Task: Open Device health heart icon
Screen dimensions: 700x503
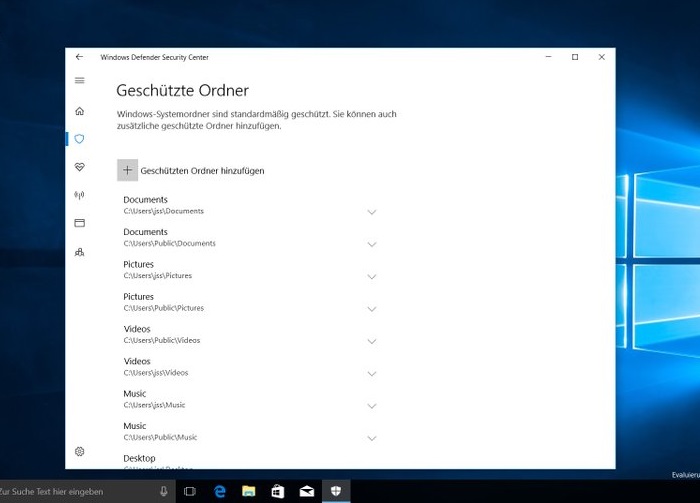Action: point(79,167)
